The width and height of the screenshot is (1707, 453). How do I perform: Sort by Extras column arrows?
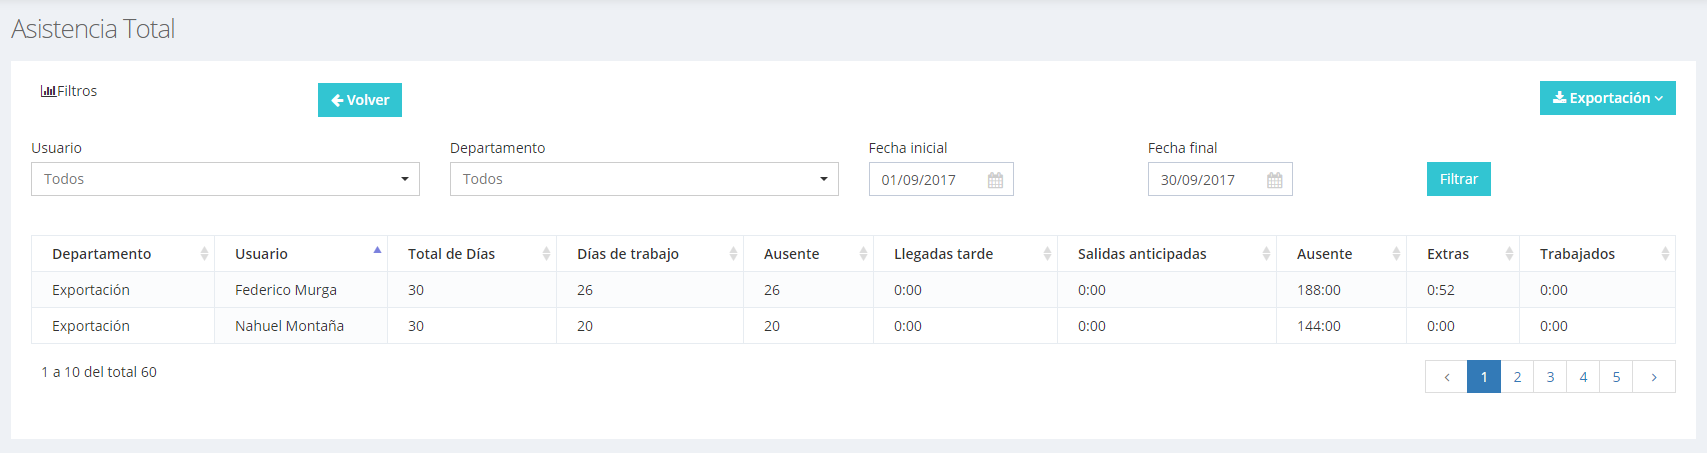tap(1509, 254)
